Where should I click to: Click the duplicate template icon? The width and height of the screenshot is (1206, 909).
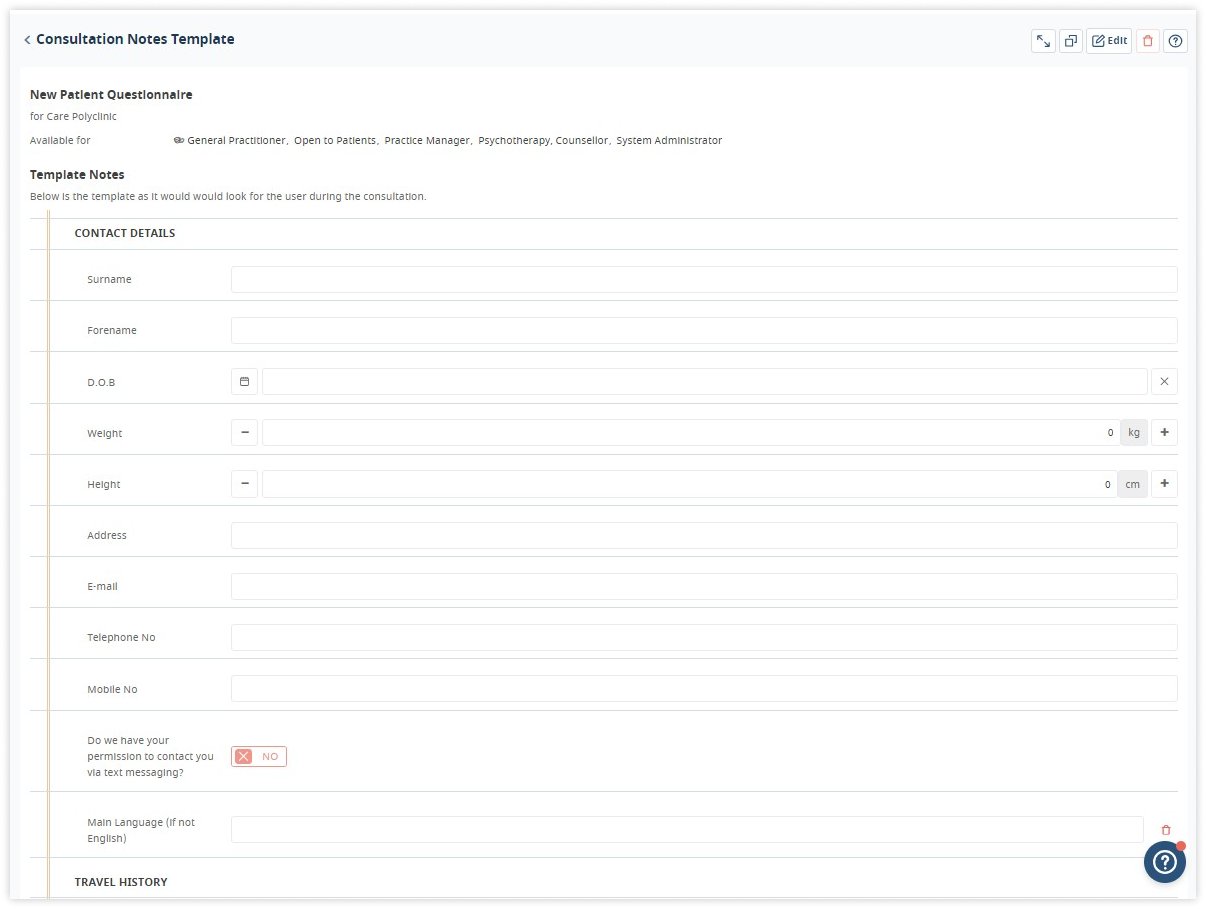(x=1071, y=41)
